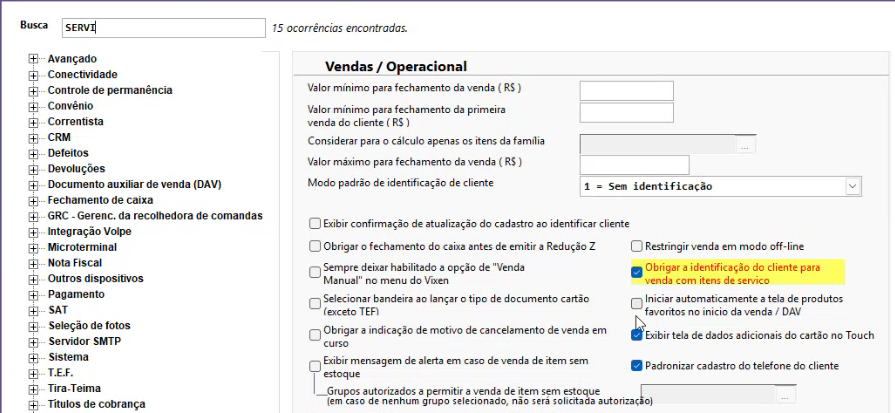895x413 pixels.
Task: Expand the Nota Fiscal tree node
Action: [x=33, y=263]
